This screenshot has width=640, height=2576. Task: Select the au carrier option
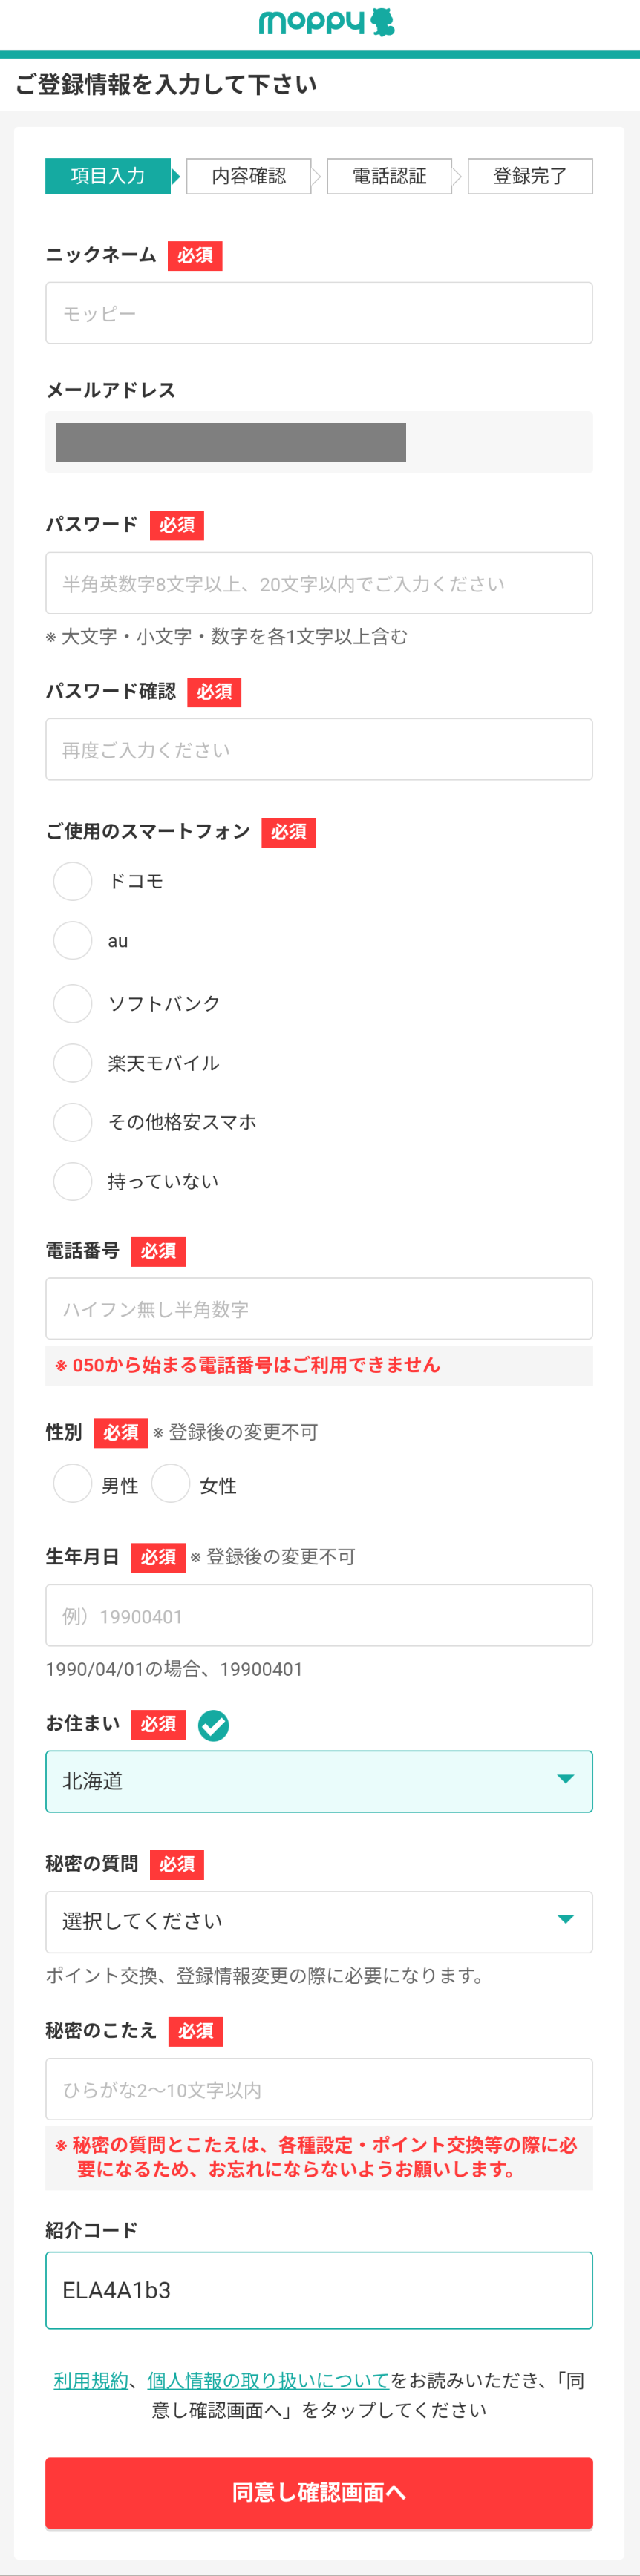click(72, 941)
